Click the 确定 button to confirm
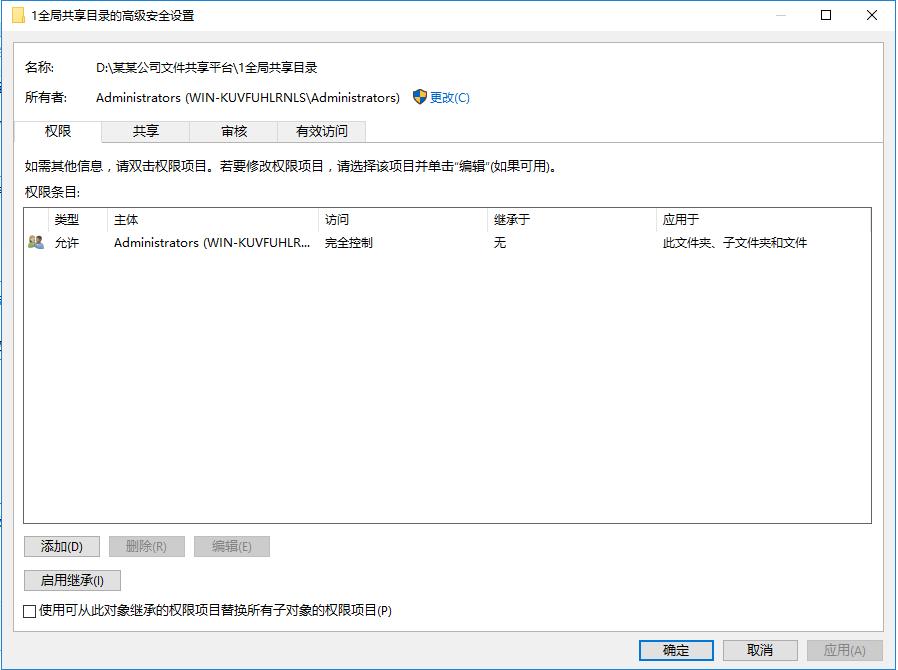The image size is (898, 670). point(676,650)
